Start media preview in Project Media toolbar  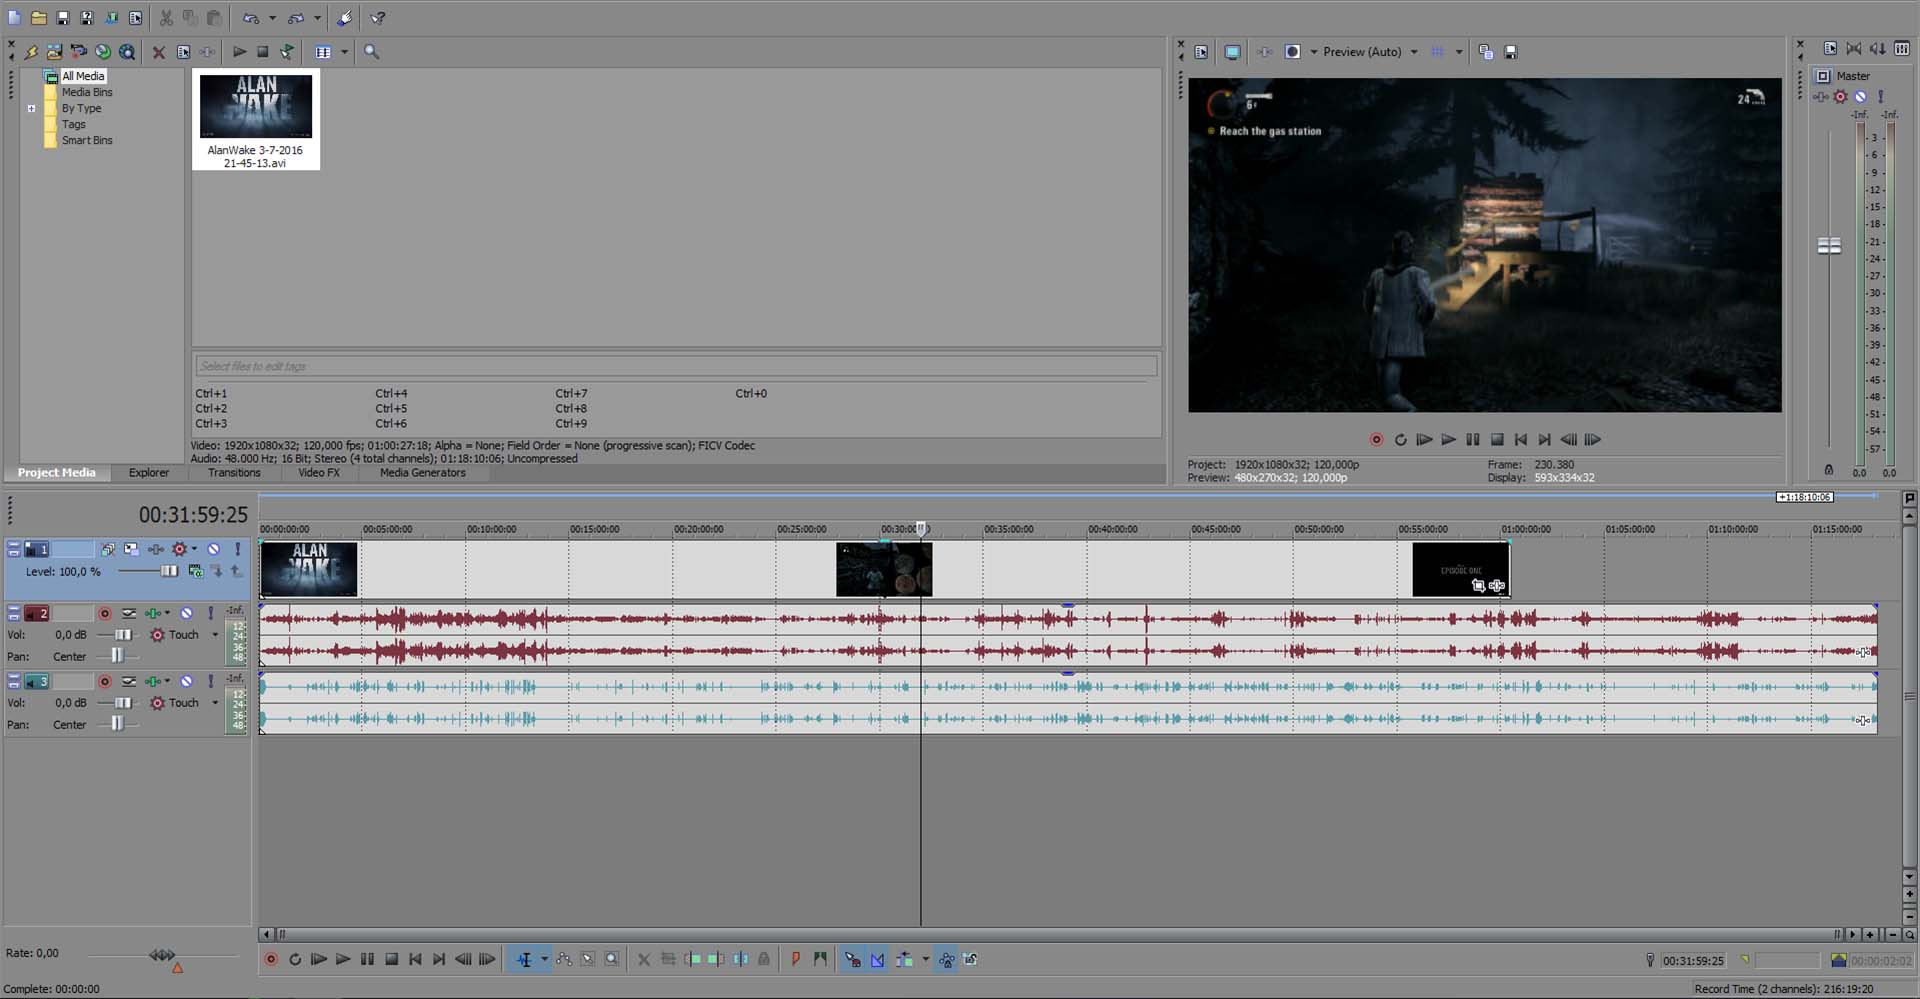point(239,52)
